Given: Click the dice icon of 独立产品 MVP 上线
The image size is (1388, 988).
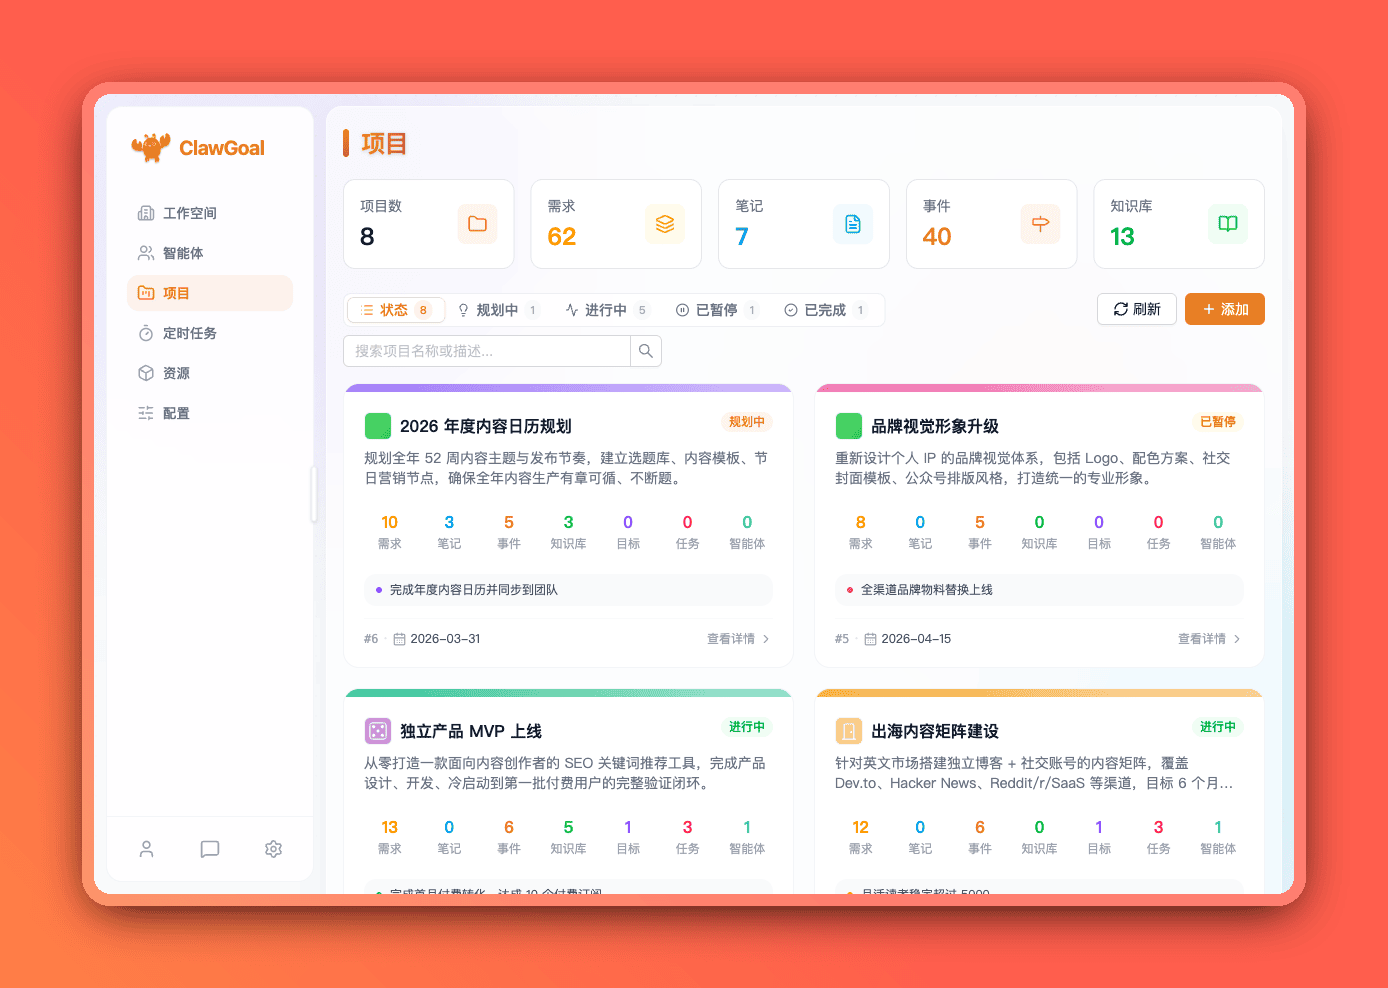Looking at the screenshot, I should coord(378,731).
